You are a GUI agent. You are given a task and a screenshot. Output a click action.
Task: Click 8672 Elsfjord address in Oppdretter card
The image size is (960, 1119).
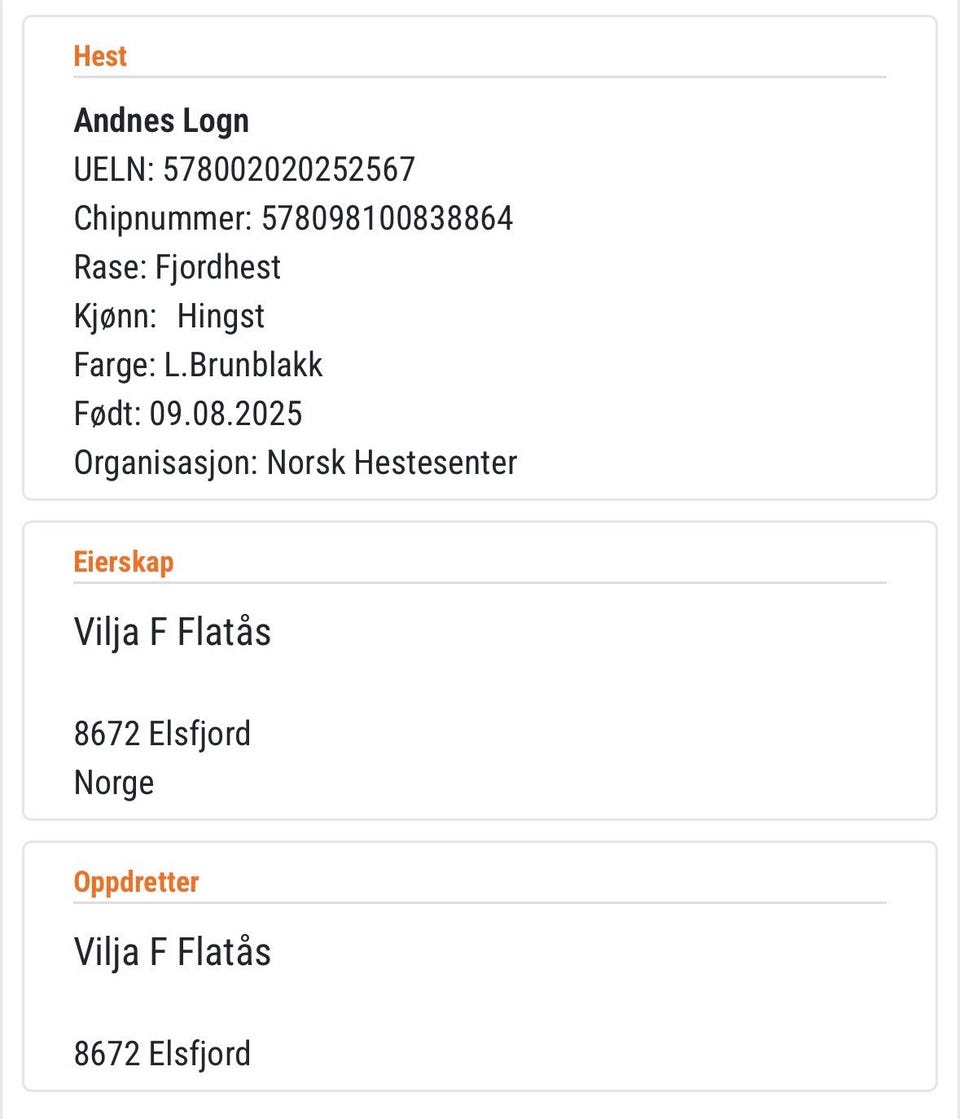162,1055
